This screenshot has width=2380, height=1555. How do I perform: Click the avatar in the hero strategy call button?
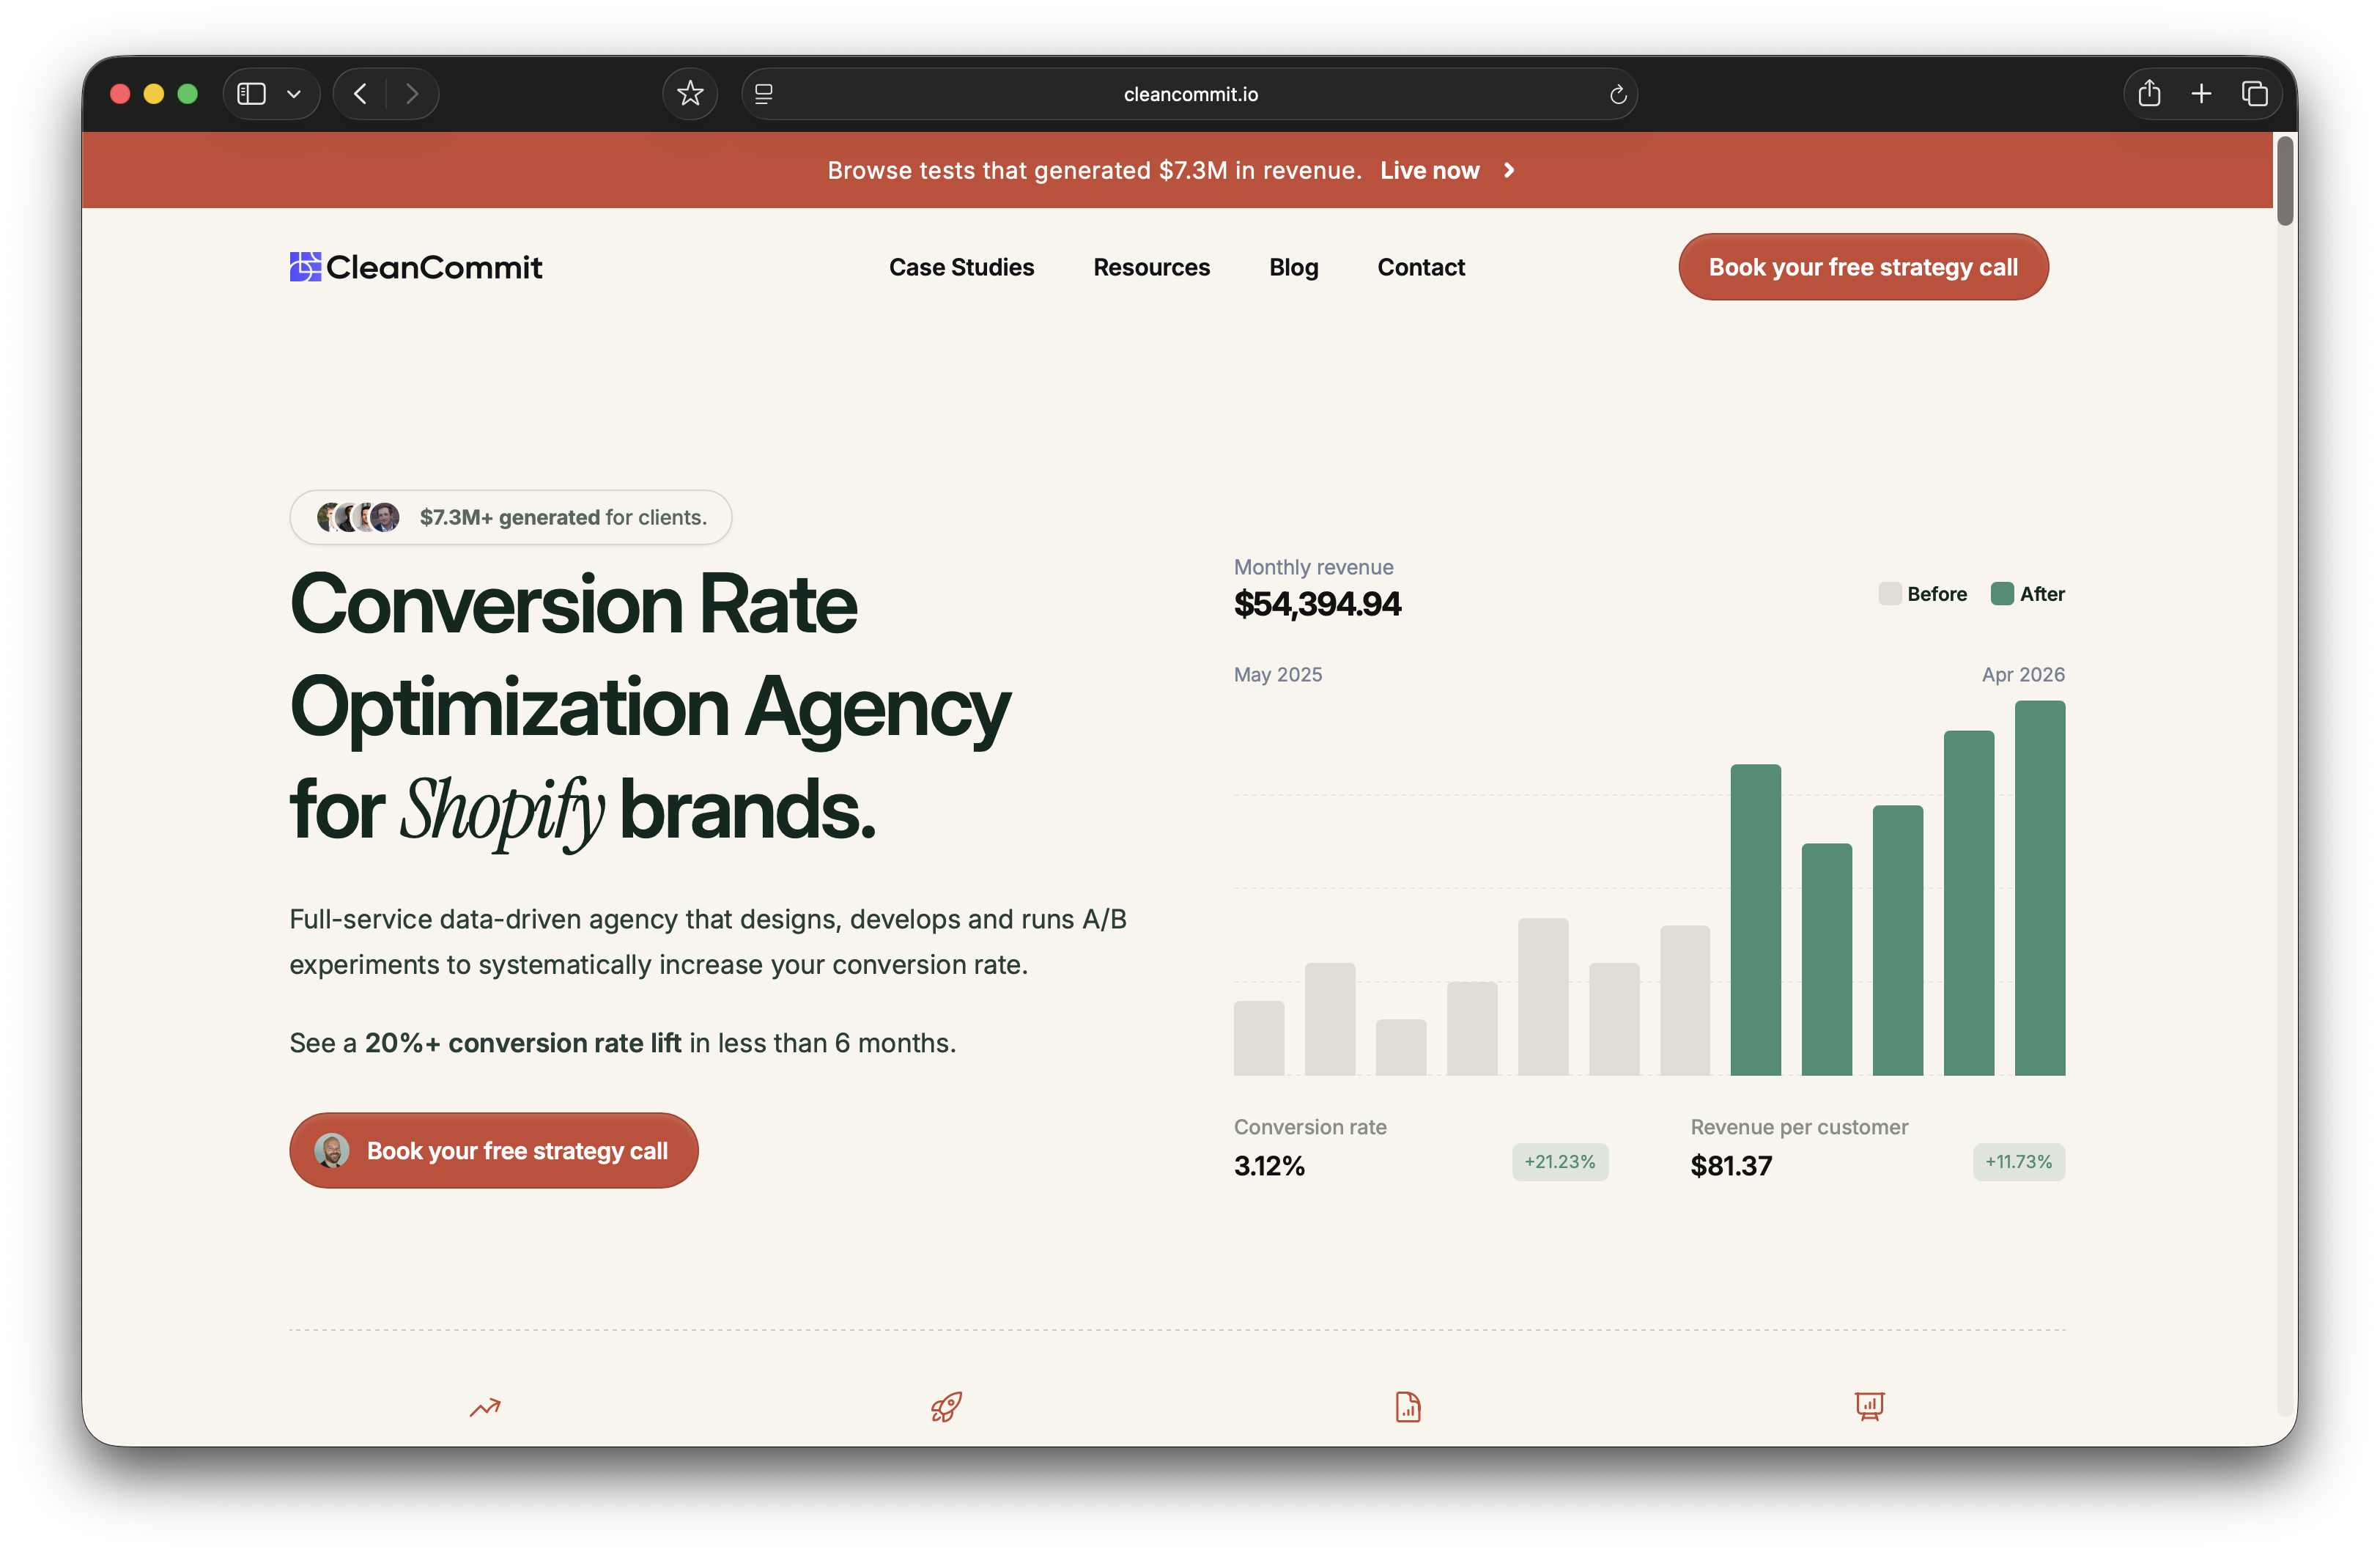click(332, 1151)
